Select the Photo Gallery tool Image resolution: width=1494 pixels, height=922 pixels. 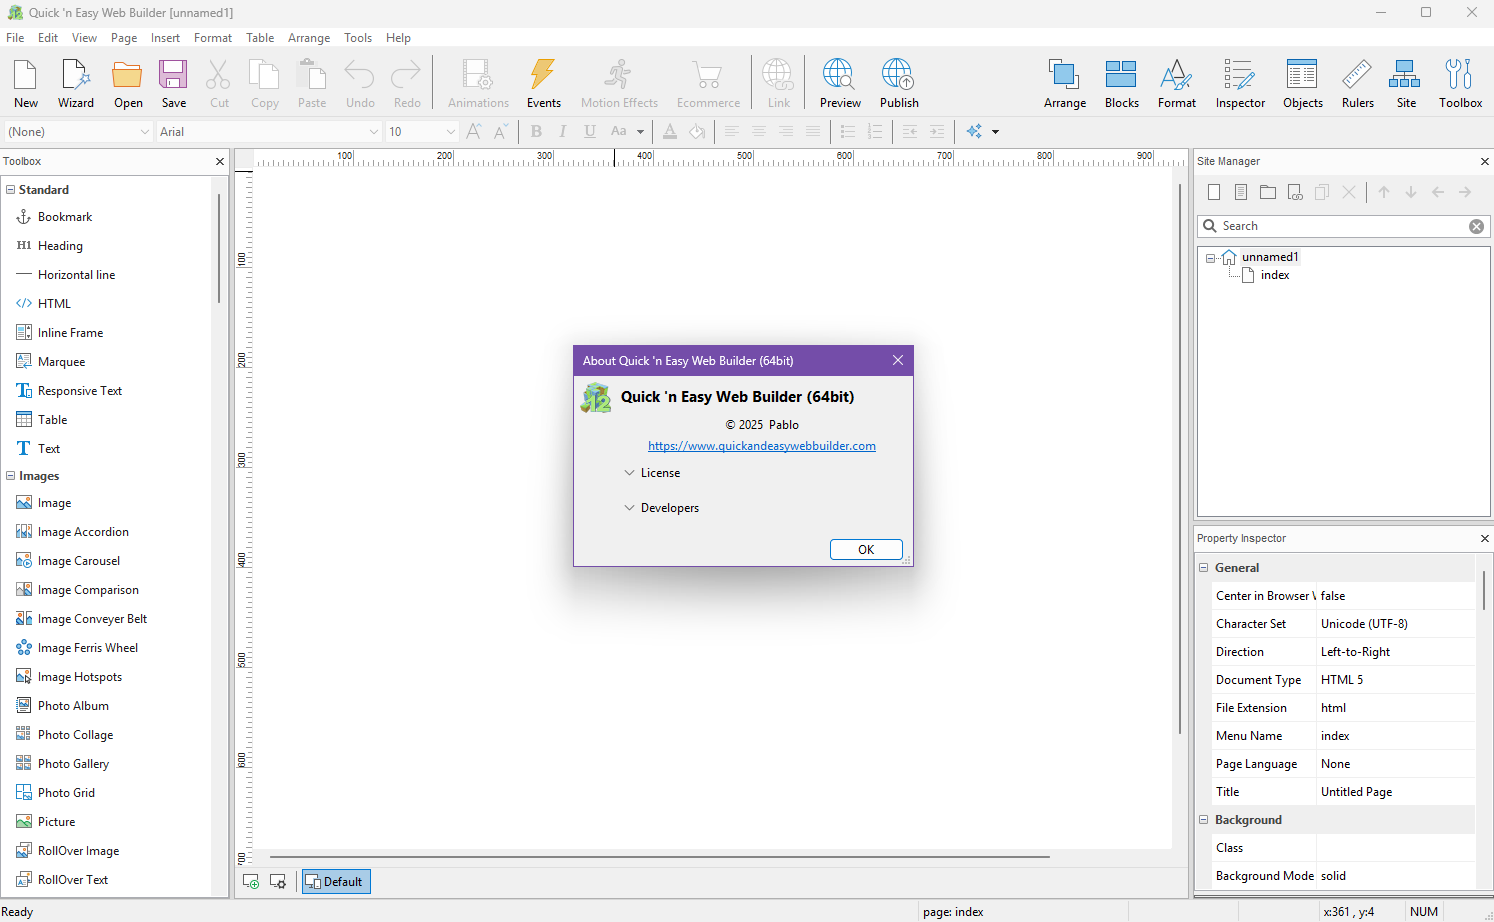point(73,764)
